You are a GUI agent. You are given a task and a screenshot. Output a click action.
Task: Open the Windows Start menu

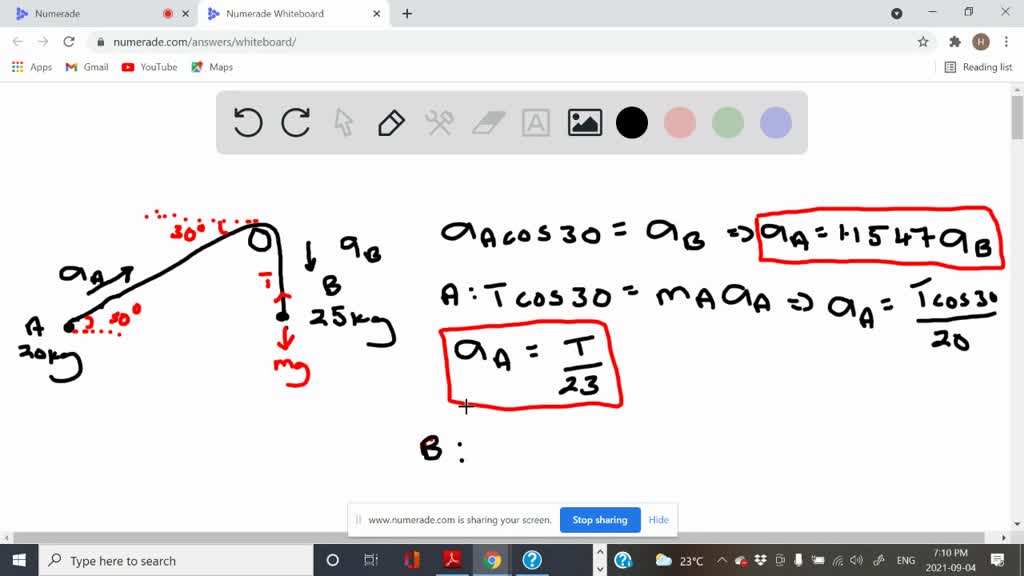[x=19, y=560]
